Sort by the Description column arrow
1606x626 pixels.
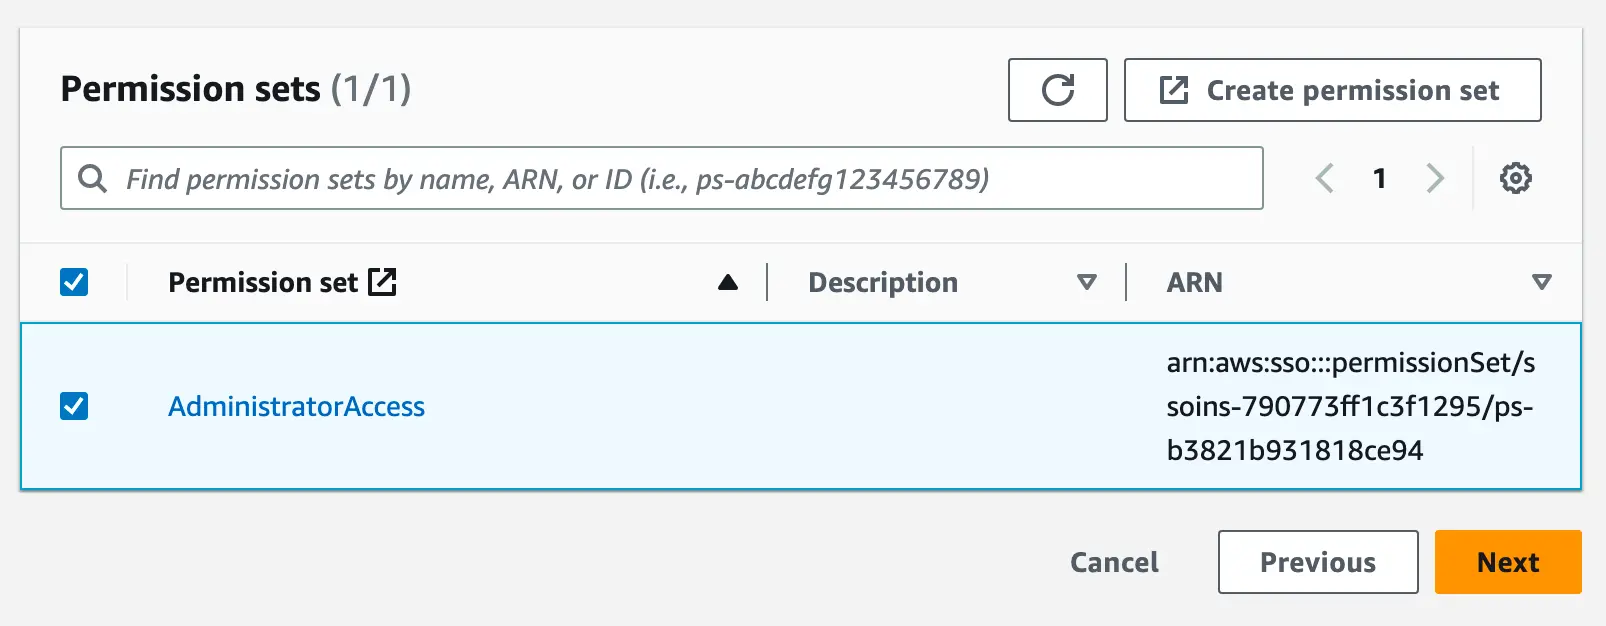point(1086,283)
